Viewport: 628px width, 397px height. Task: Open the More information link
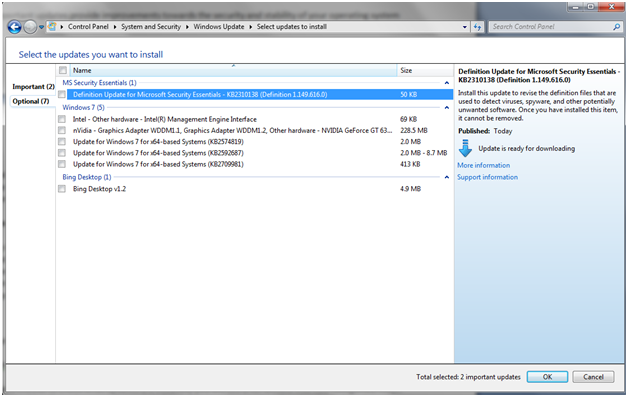pos(483,165)
